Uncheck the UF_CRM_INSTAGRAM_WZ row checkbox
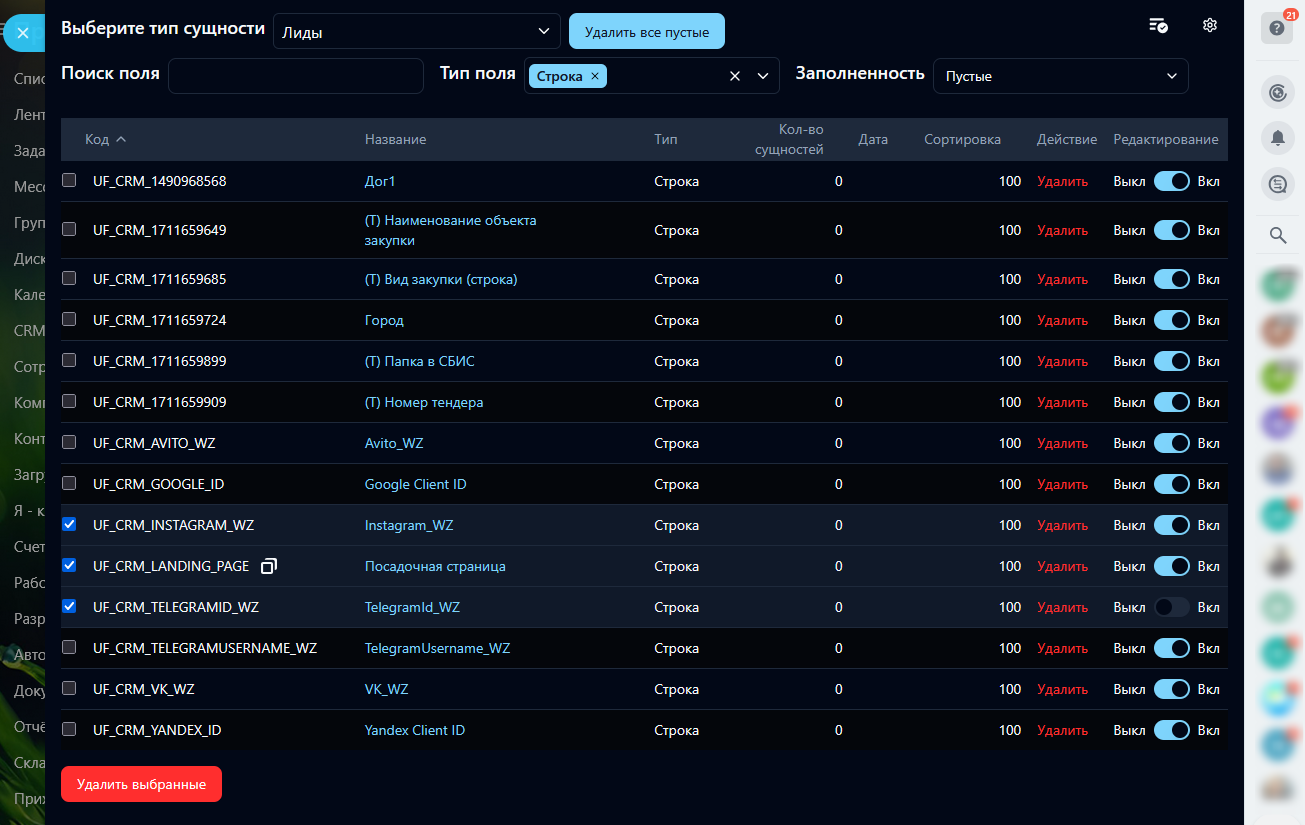 coord(69,525)
